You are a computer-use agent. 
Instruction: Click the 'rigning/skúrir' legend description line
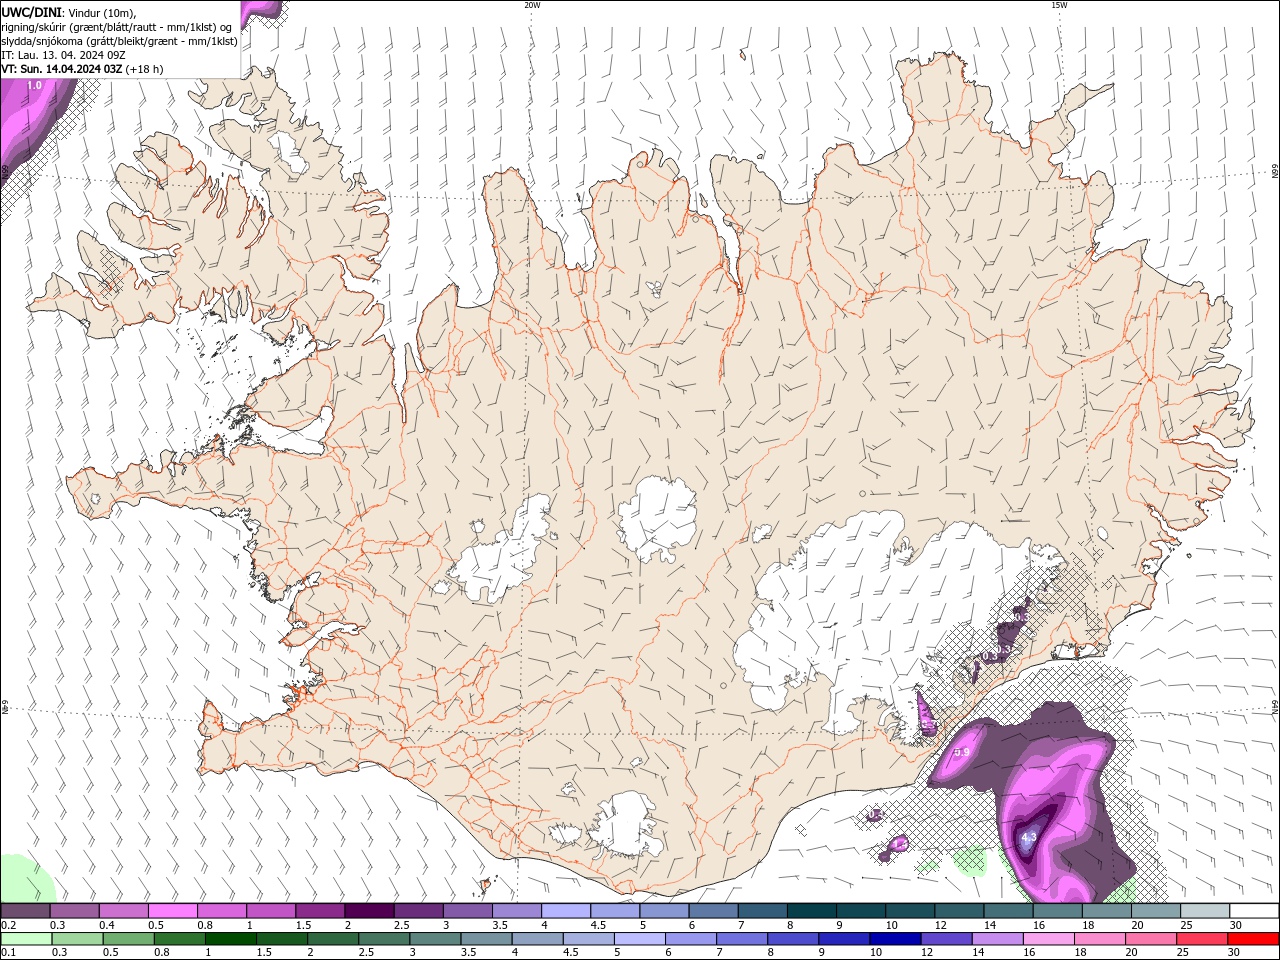(x=117, y=27)
